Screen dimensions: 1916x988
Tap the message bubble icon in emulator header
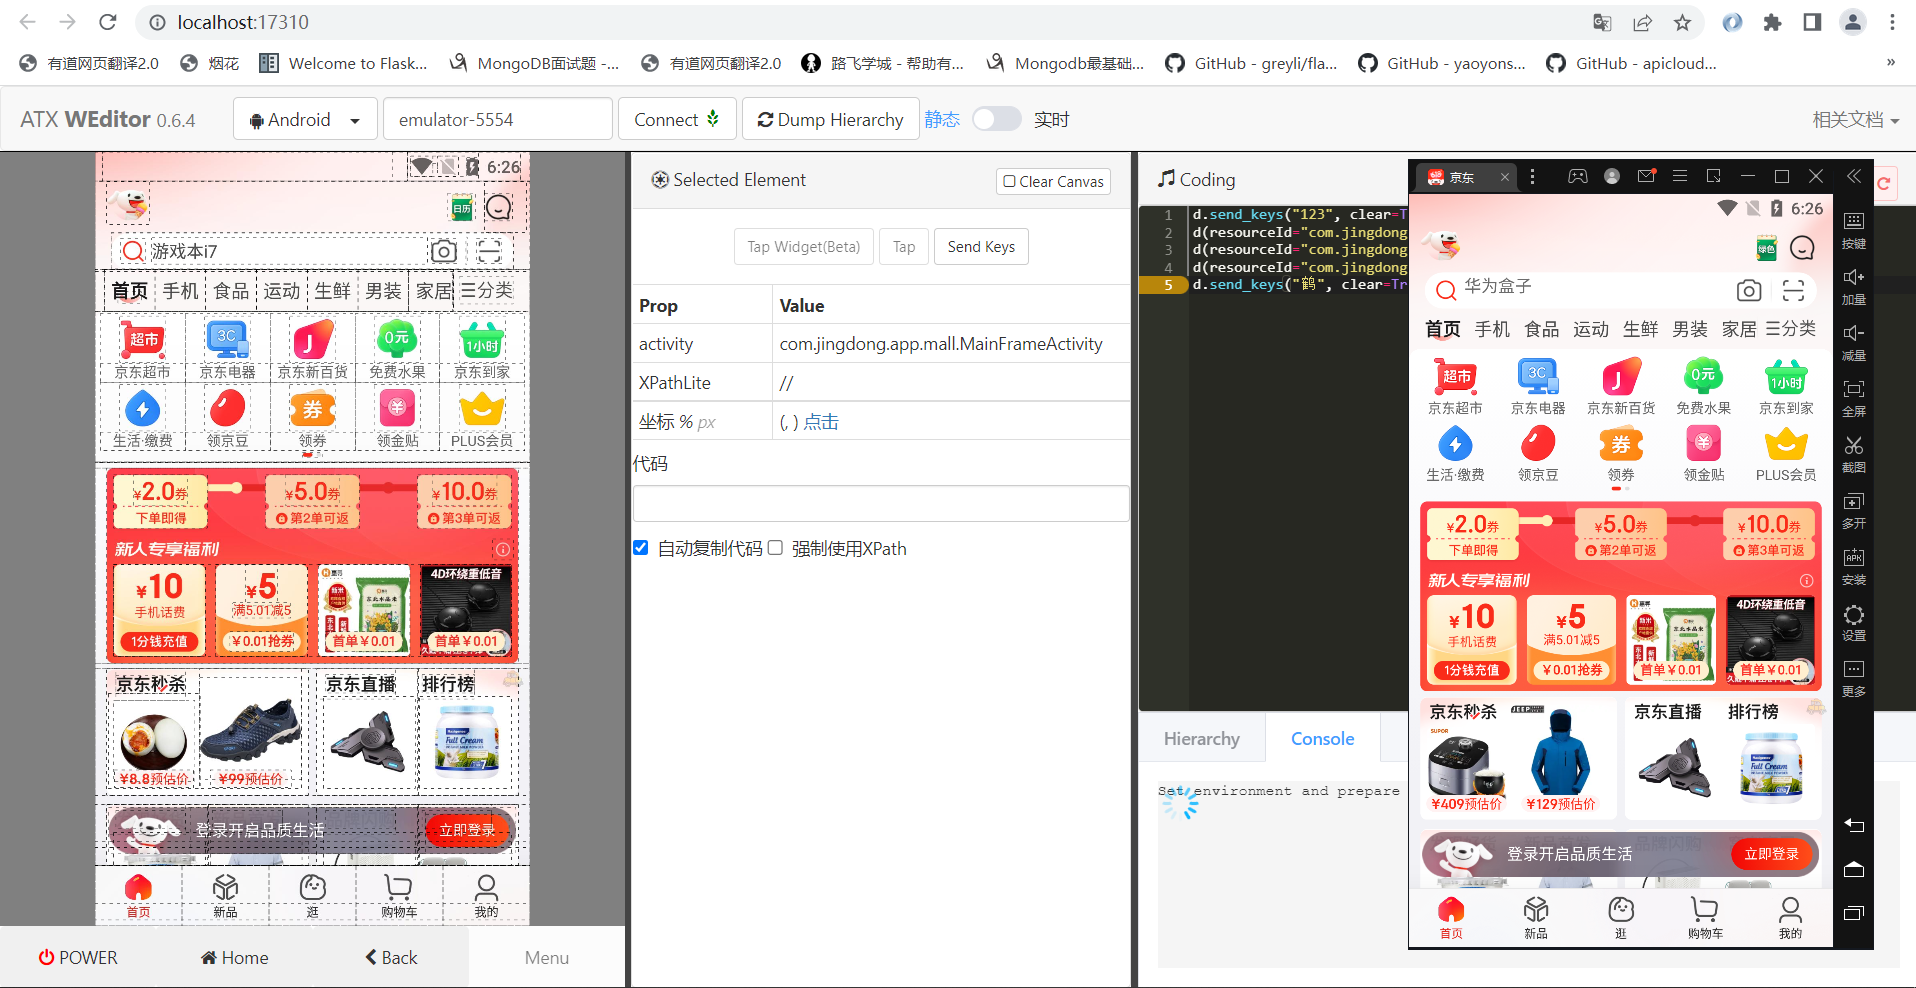[1802, 248]
